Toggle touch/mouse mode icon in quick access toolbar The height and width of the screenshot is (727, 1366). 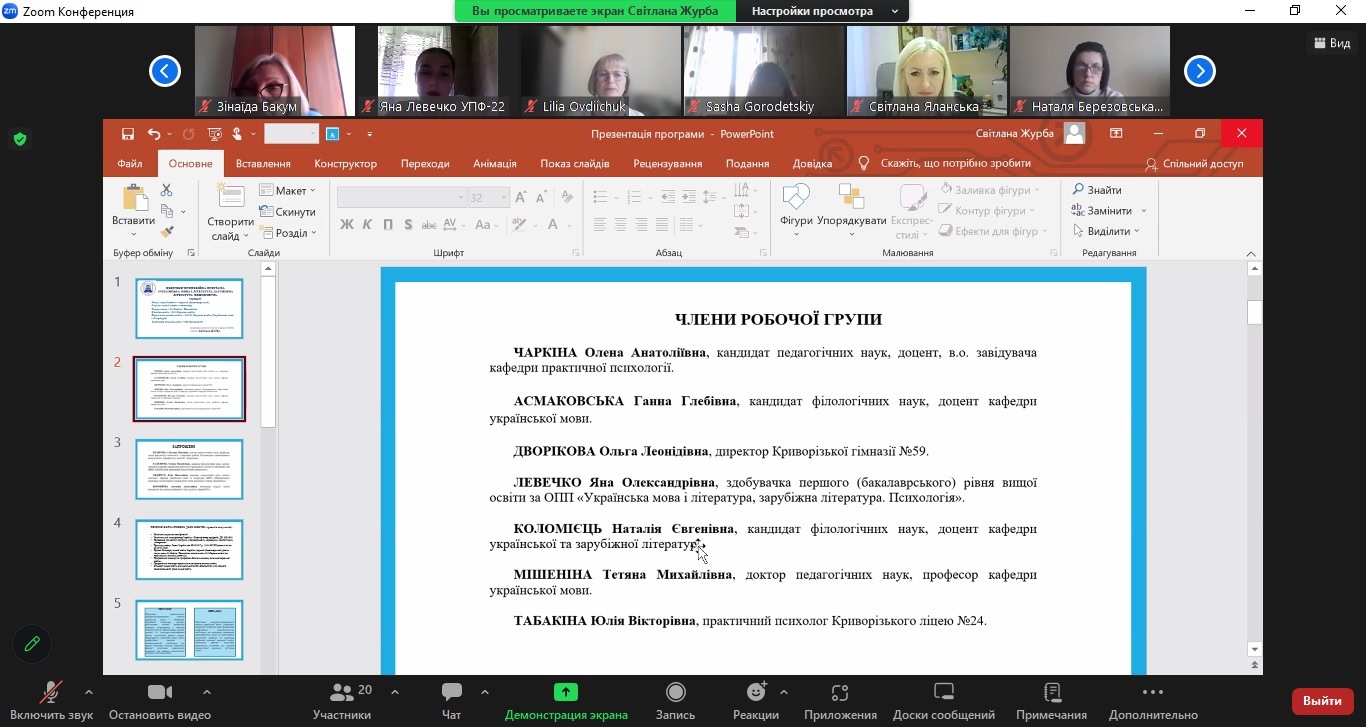pos(237,134)
